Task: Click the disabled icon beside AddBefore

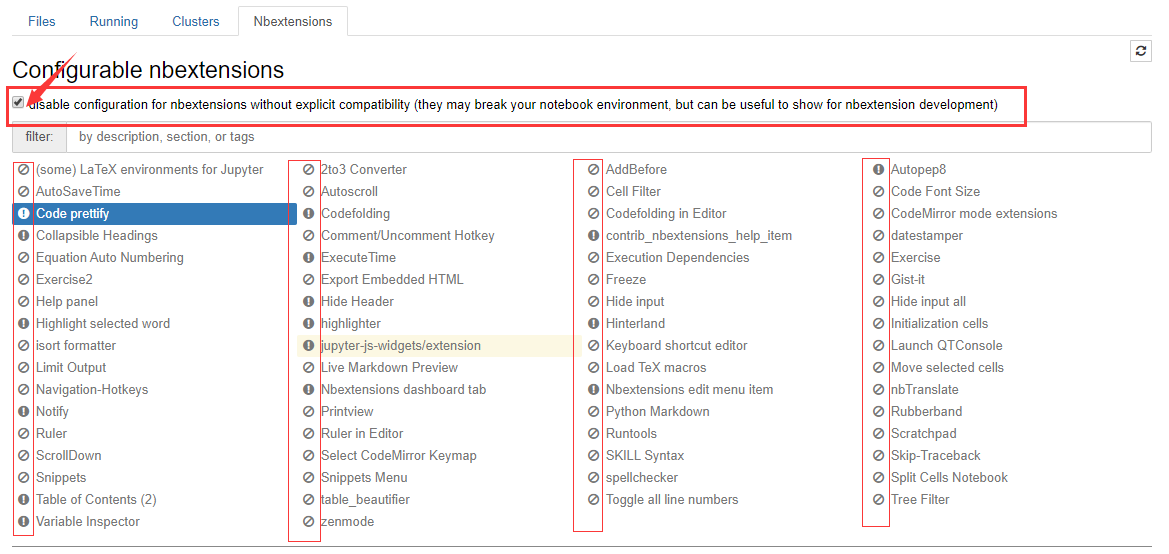Action: click(593, 170)
